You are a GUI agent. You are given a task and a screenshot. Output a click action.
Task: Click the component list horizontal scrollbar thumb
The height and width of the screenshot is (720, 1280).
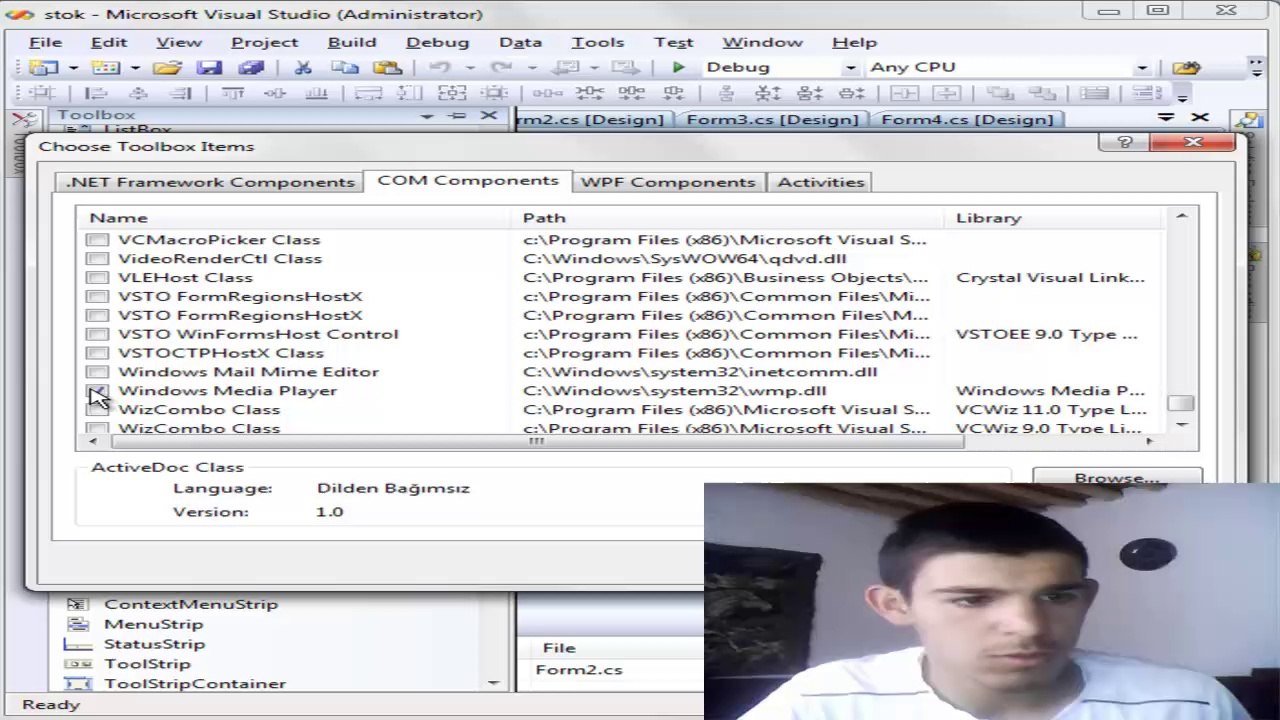point(537,441)
